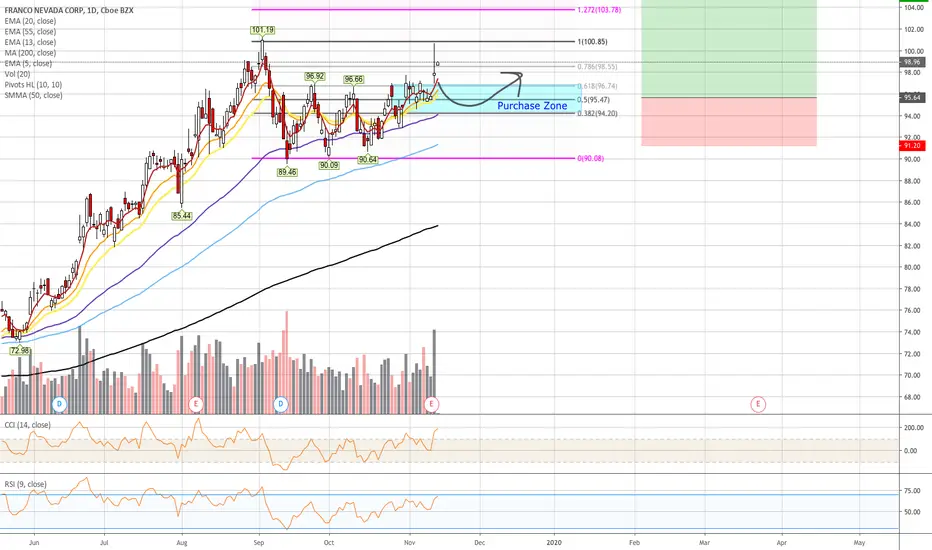Select the 0(90.08) Fibonacci level label
The width and height of the screenshot is (932, 550).
[x=591, y=159]
